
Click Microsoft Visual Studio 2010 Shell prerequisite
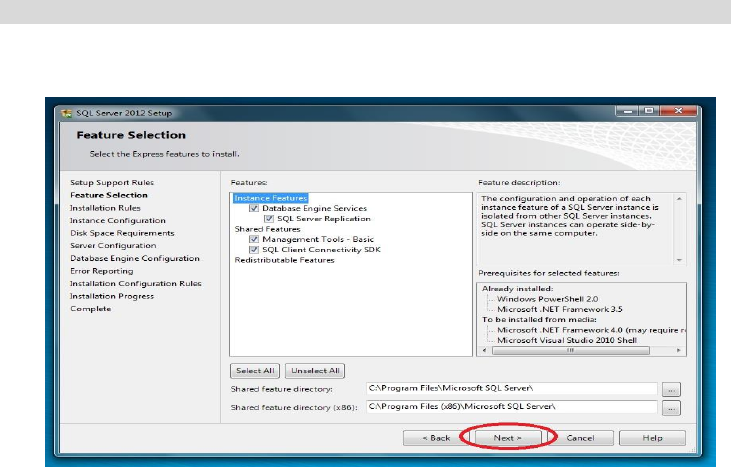[x=566, y=340]
